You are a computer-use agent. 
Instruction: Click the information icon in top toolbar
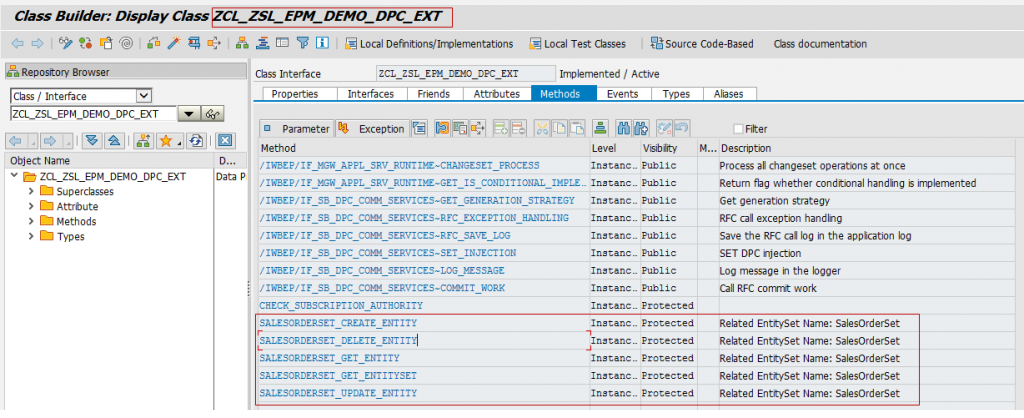tap(322, 44)
